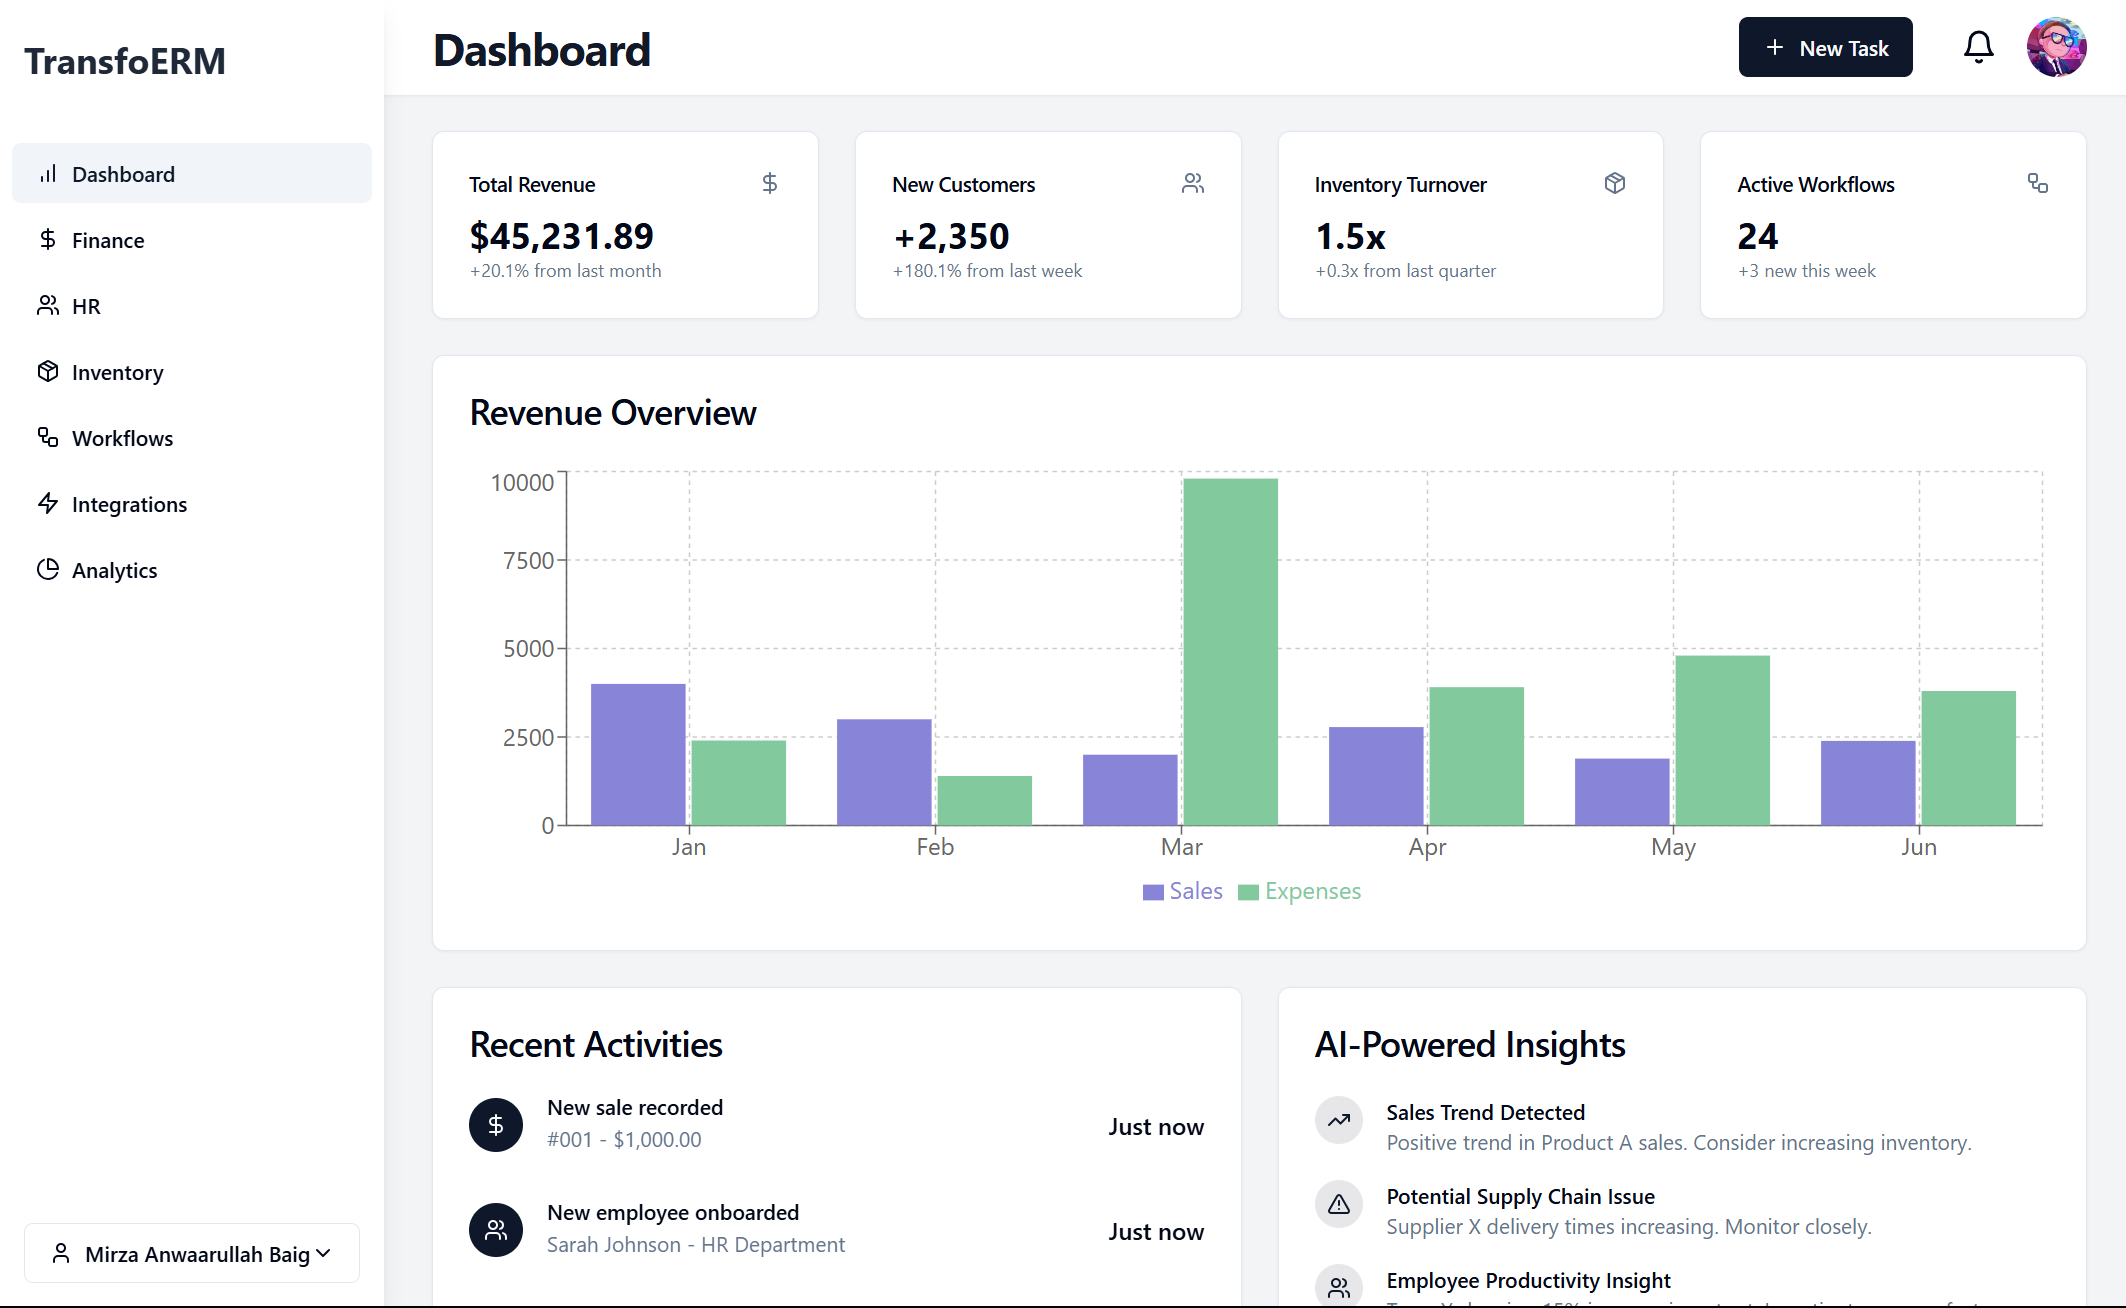Select Analytics from the sidebar

pos(114,570)
